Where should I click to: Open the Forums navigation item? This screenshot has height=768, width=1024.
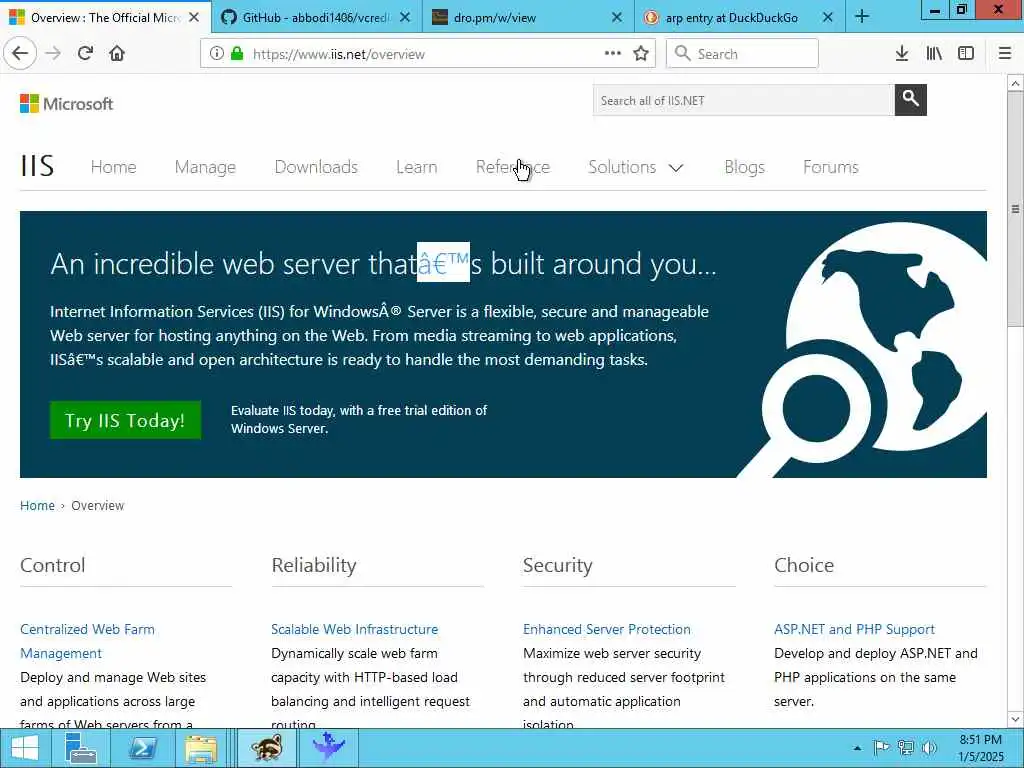tap(831, 167)
